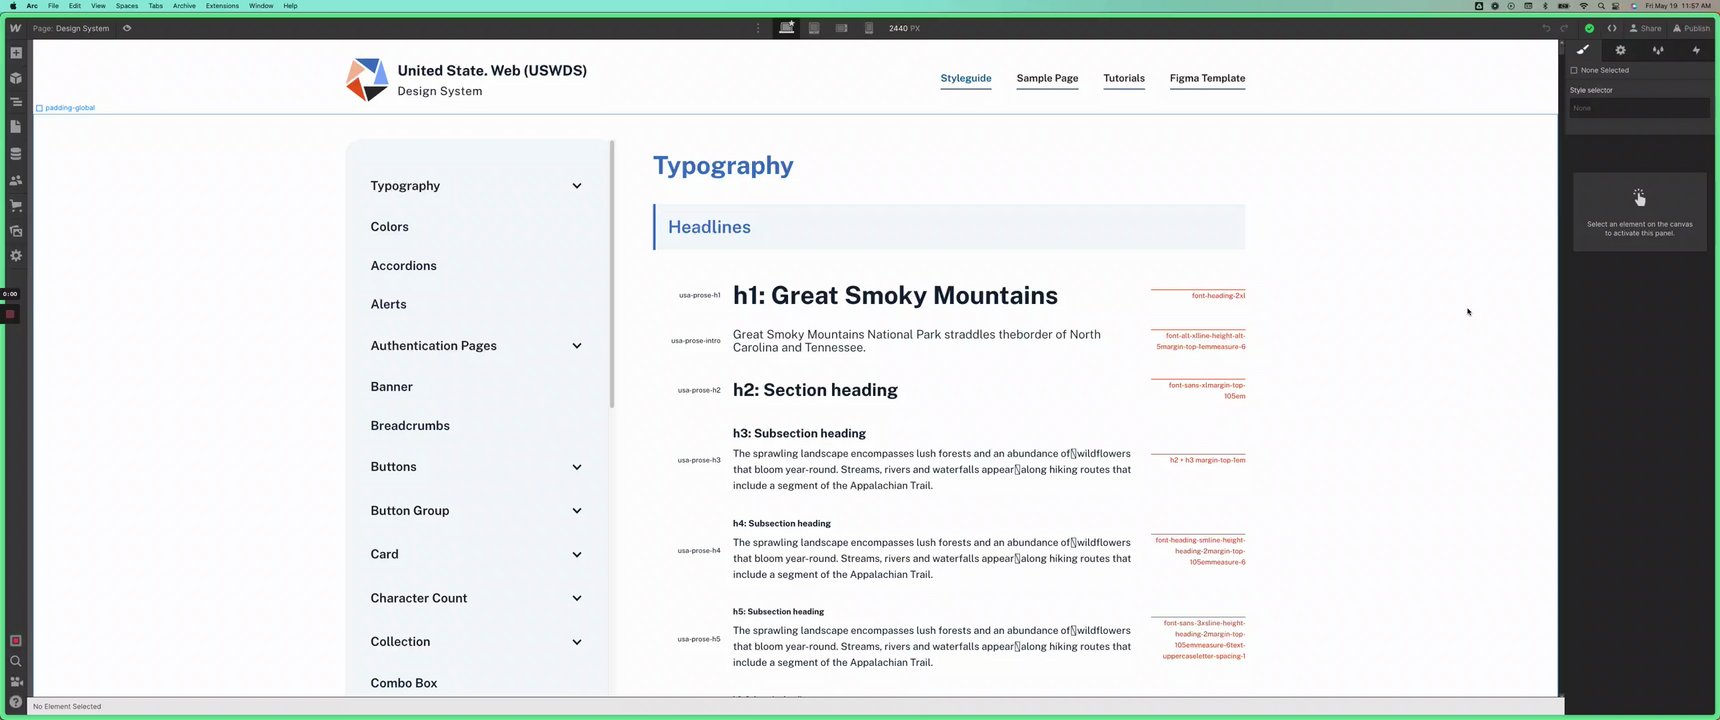Click the red stop recording button
Screen dimensions: 1720x720
[10, 314]
